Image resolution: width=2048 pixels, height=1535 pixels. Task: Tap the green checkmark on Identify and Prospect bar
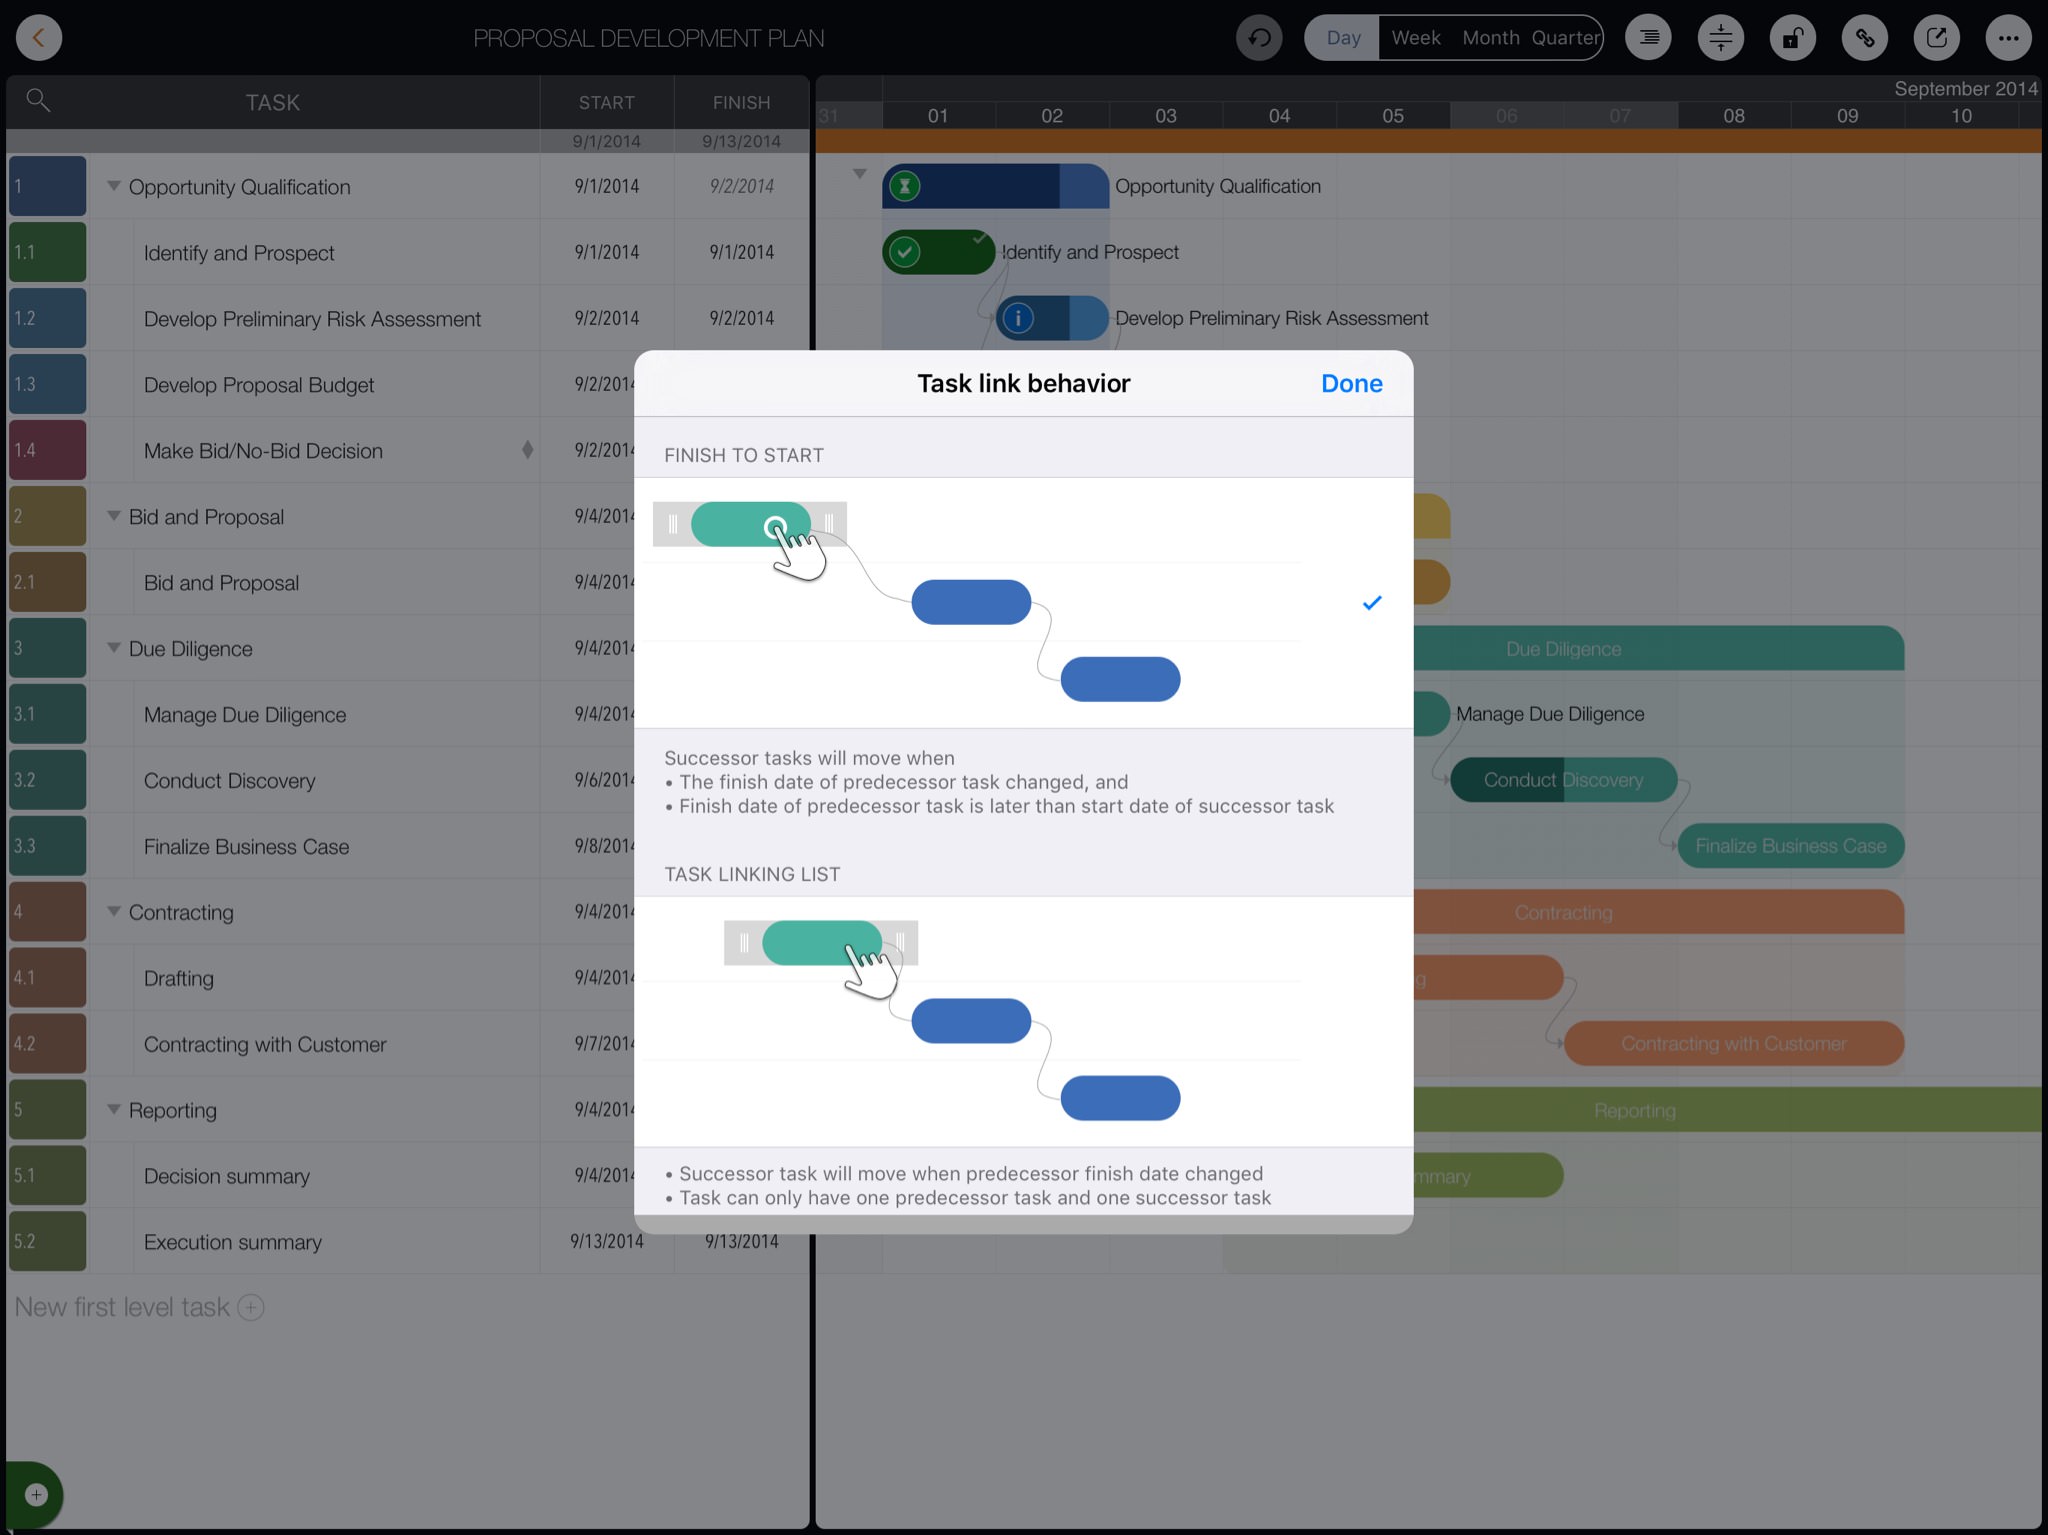click(905, 252)
